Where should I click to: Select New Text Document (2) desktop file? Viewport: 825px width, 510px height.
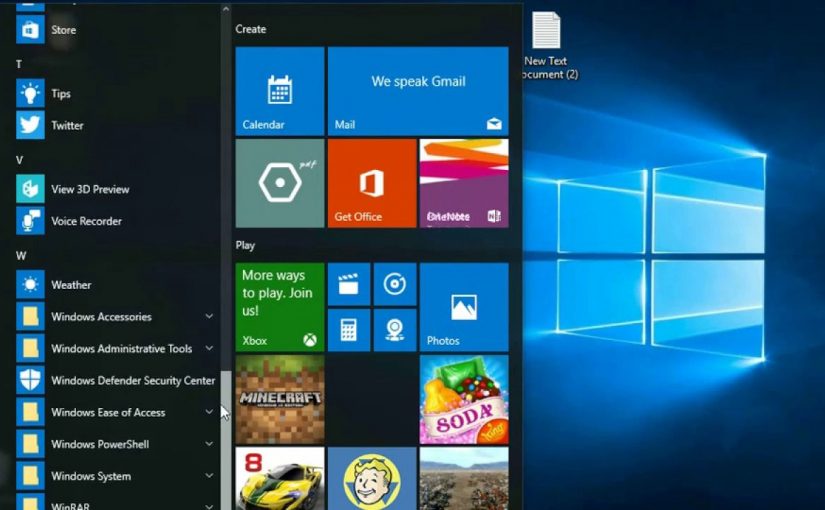click(546, 46)
